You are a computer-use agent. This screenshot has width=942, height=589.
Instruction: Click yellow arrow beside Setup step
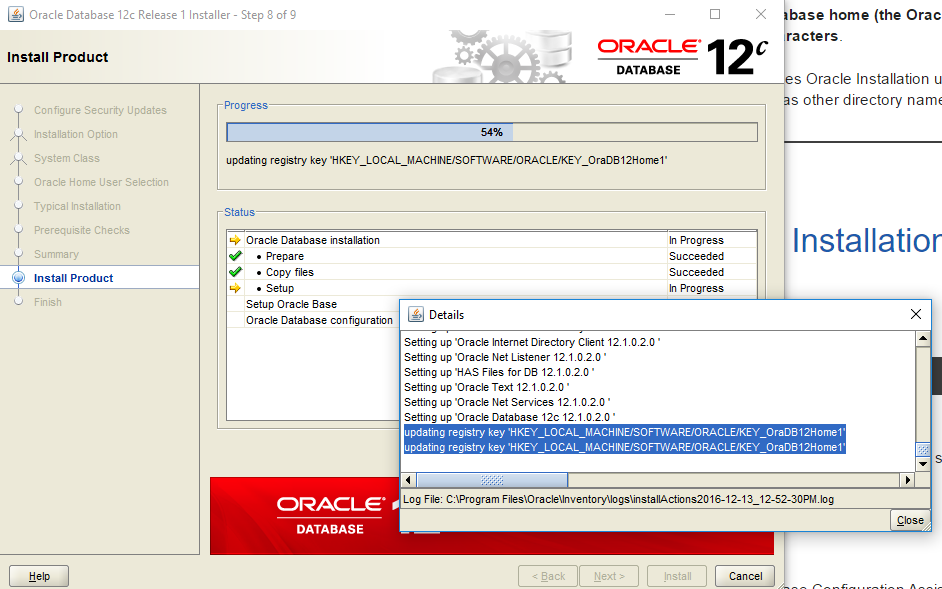click(235, 288)
